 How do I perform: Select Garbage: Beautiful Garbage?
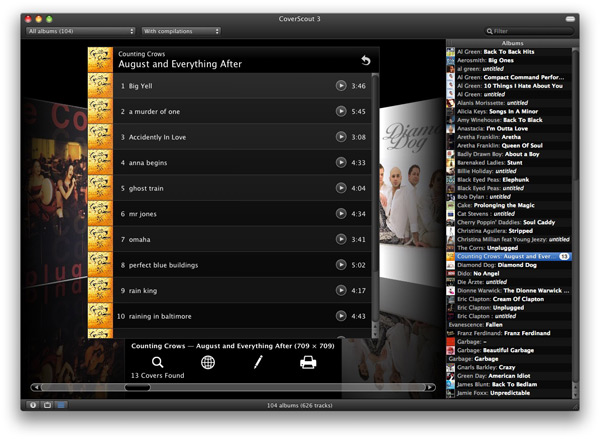click(509, 350)
